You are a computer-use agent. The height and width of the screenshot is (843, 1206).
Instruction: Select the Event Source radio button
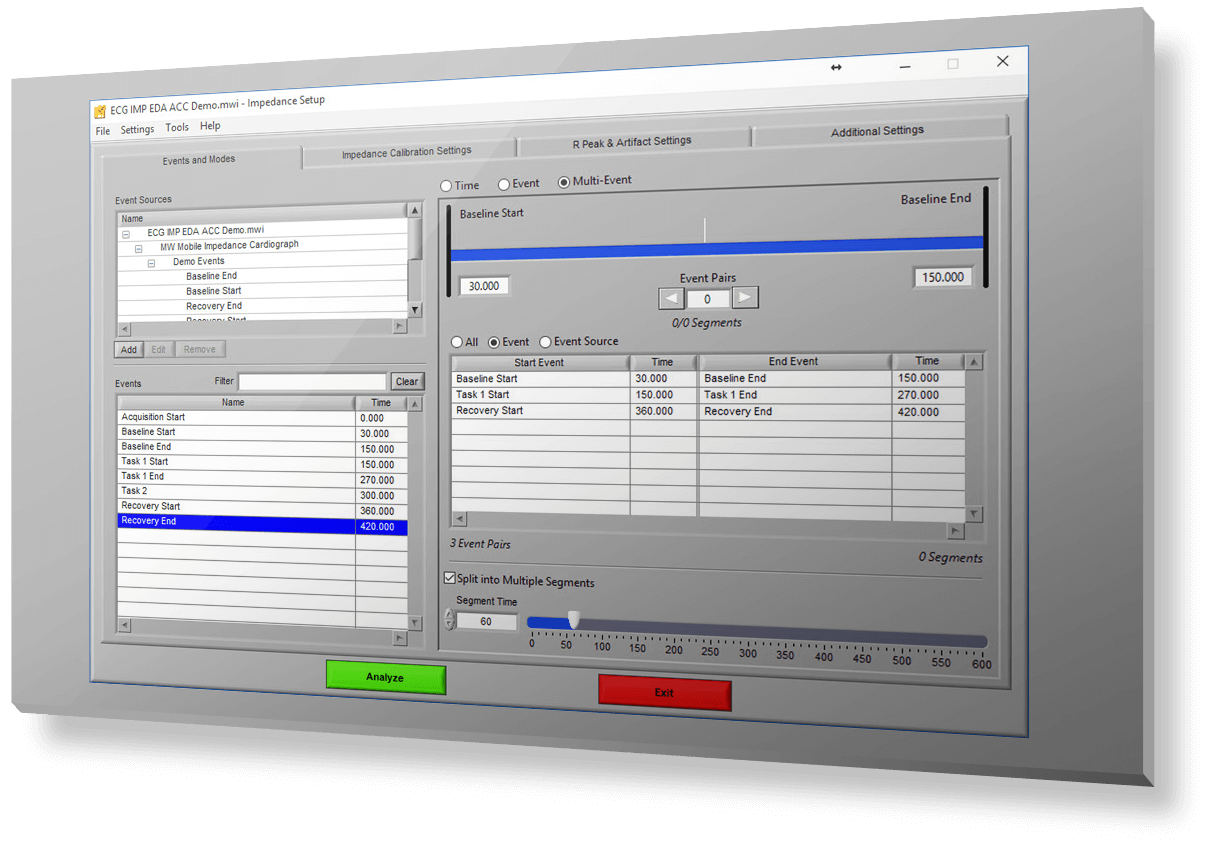(x=546, y=342)
